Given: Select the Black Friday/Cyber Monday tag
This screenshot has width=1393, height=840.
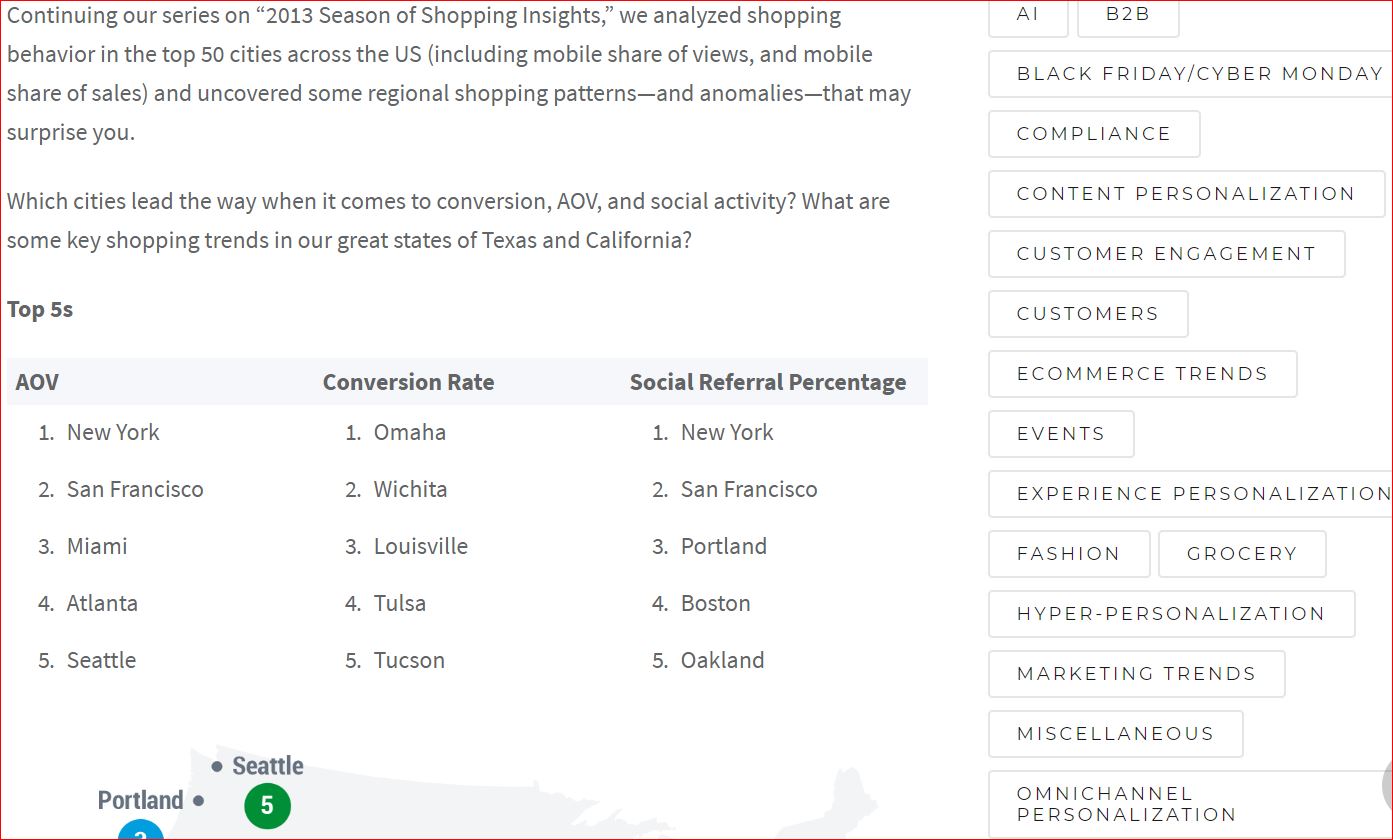Looking at the screenshot, I should tap(1190, 74).
